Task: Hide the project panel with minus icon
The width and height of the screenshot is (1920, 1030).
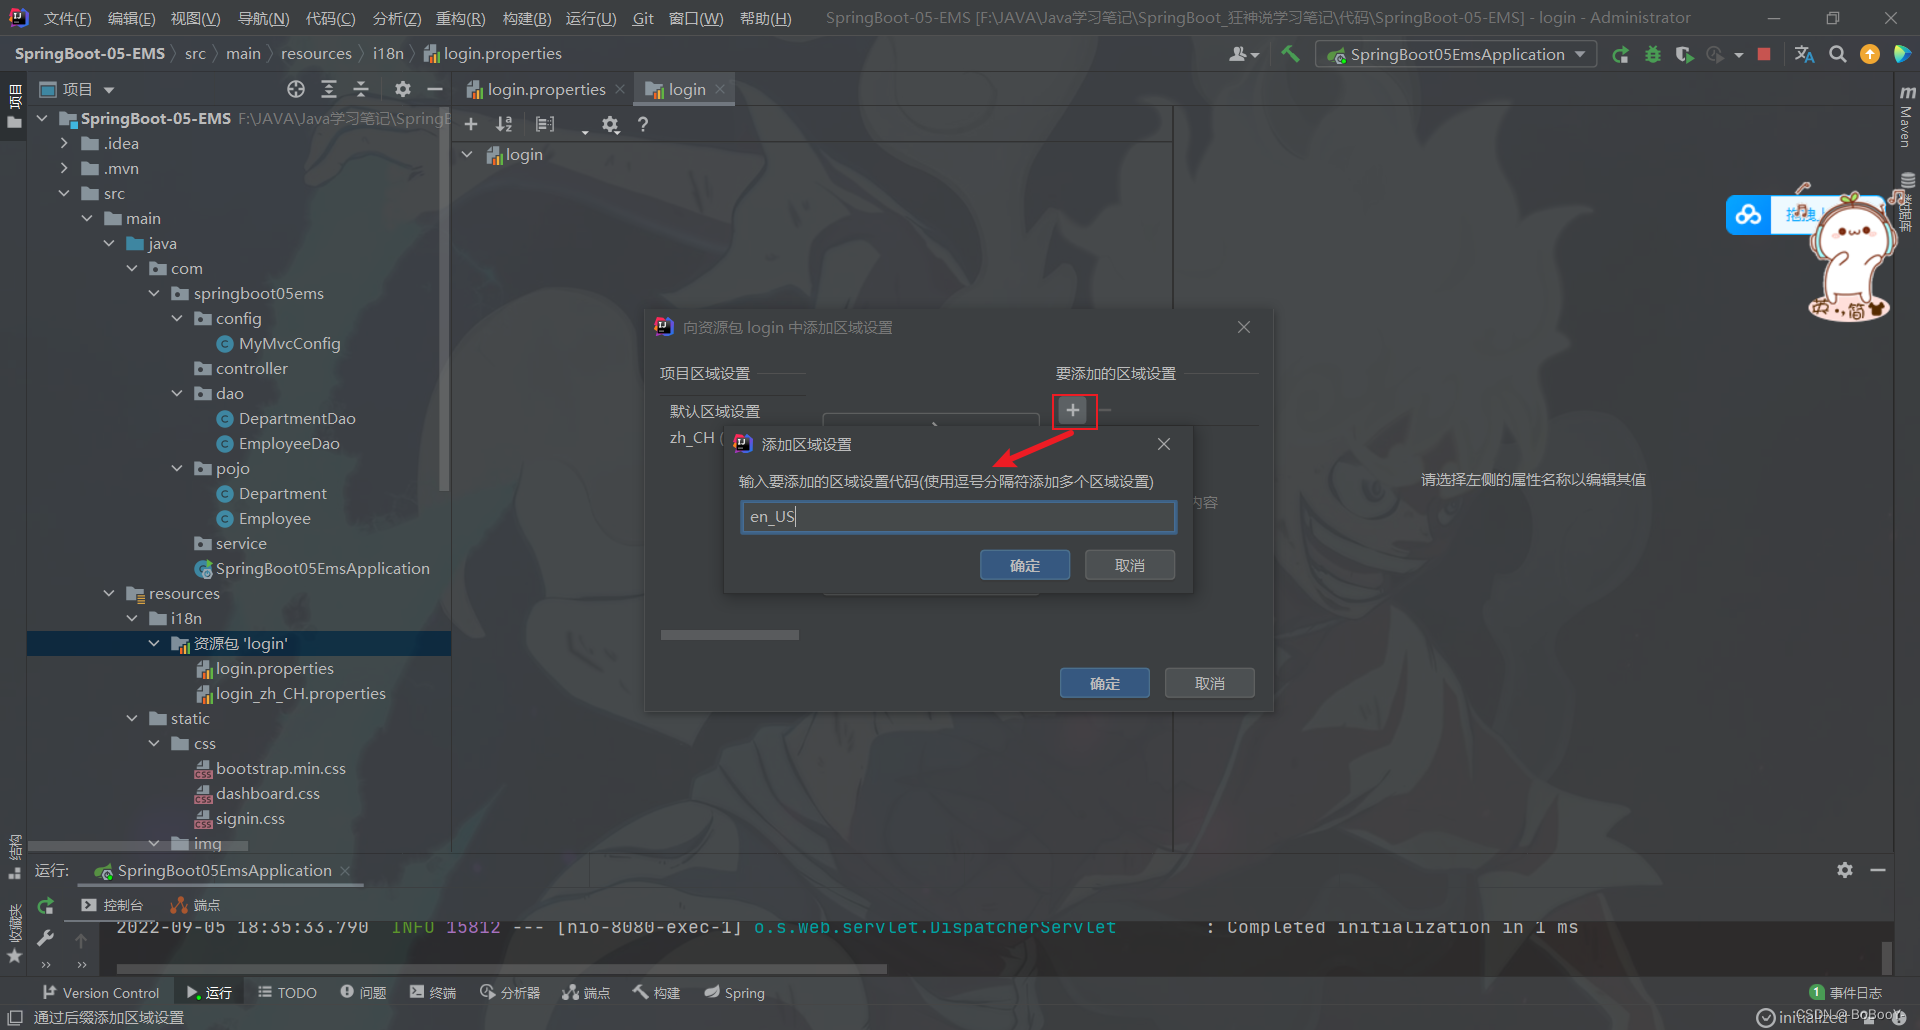Action: [434, 90]
